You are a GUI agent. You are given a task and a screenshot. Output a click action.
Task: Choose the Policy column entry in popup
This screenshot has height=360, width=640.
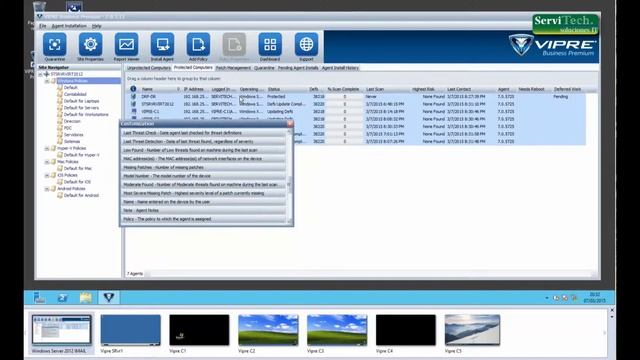click(204, 219)
